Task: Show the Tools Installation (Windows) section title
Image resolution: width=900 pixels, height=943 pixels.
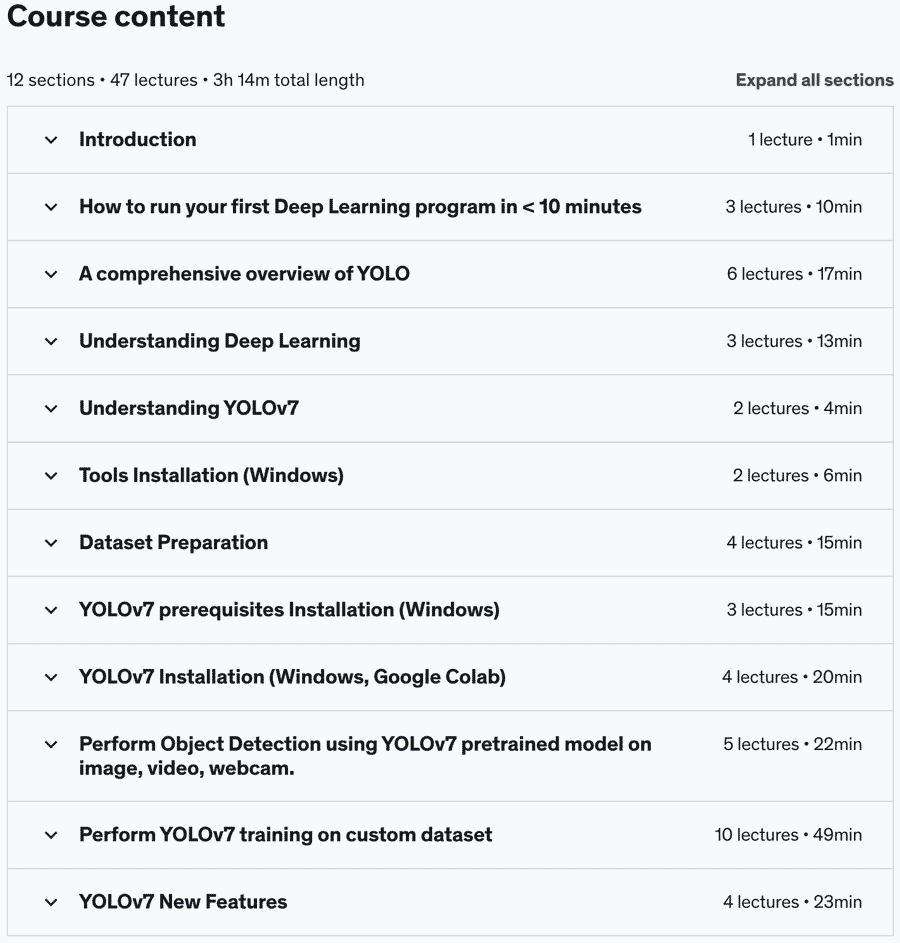Action: pos(211,476)
